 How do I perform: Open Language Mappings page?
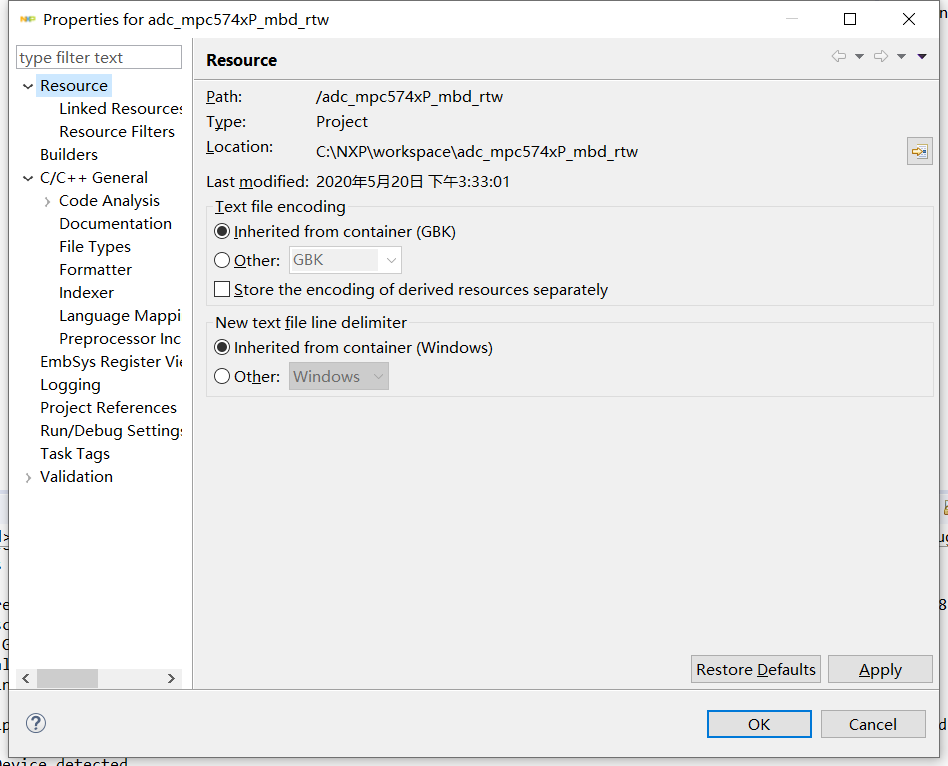coord(120,316)
